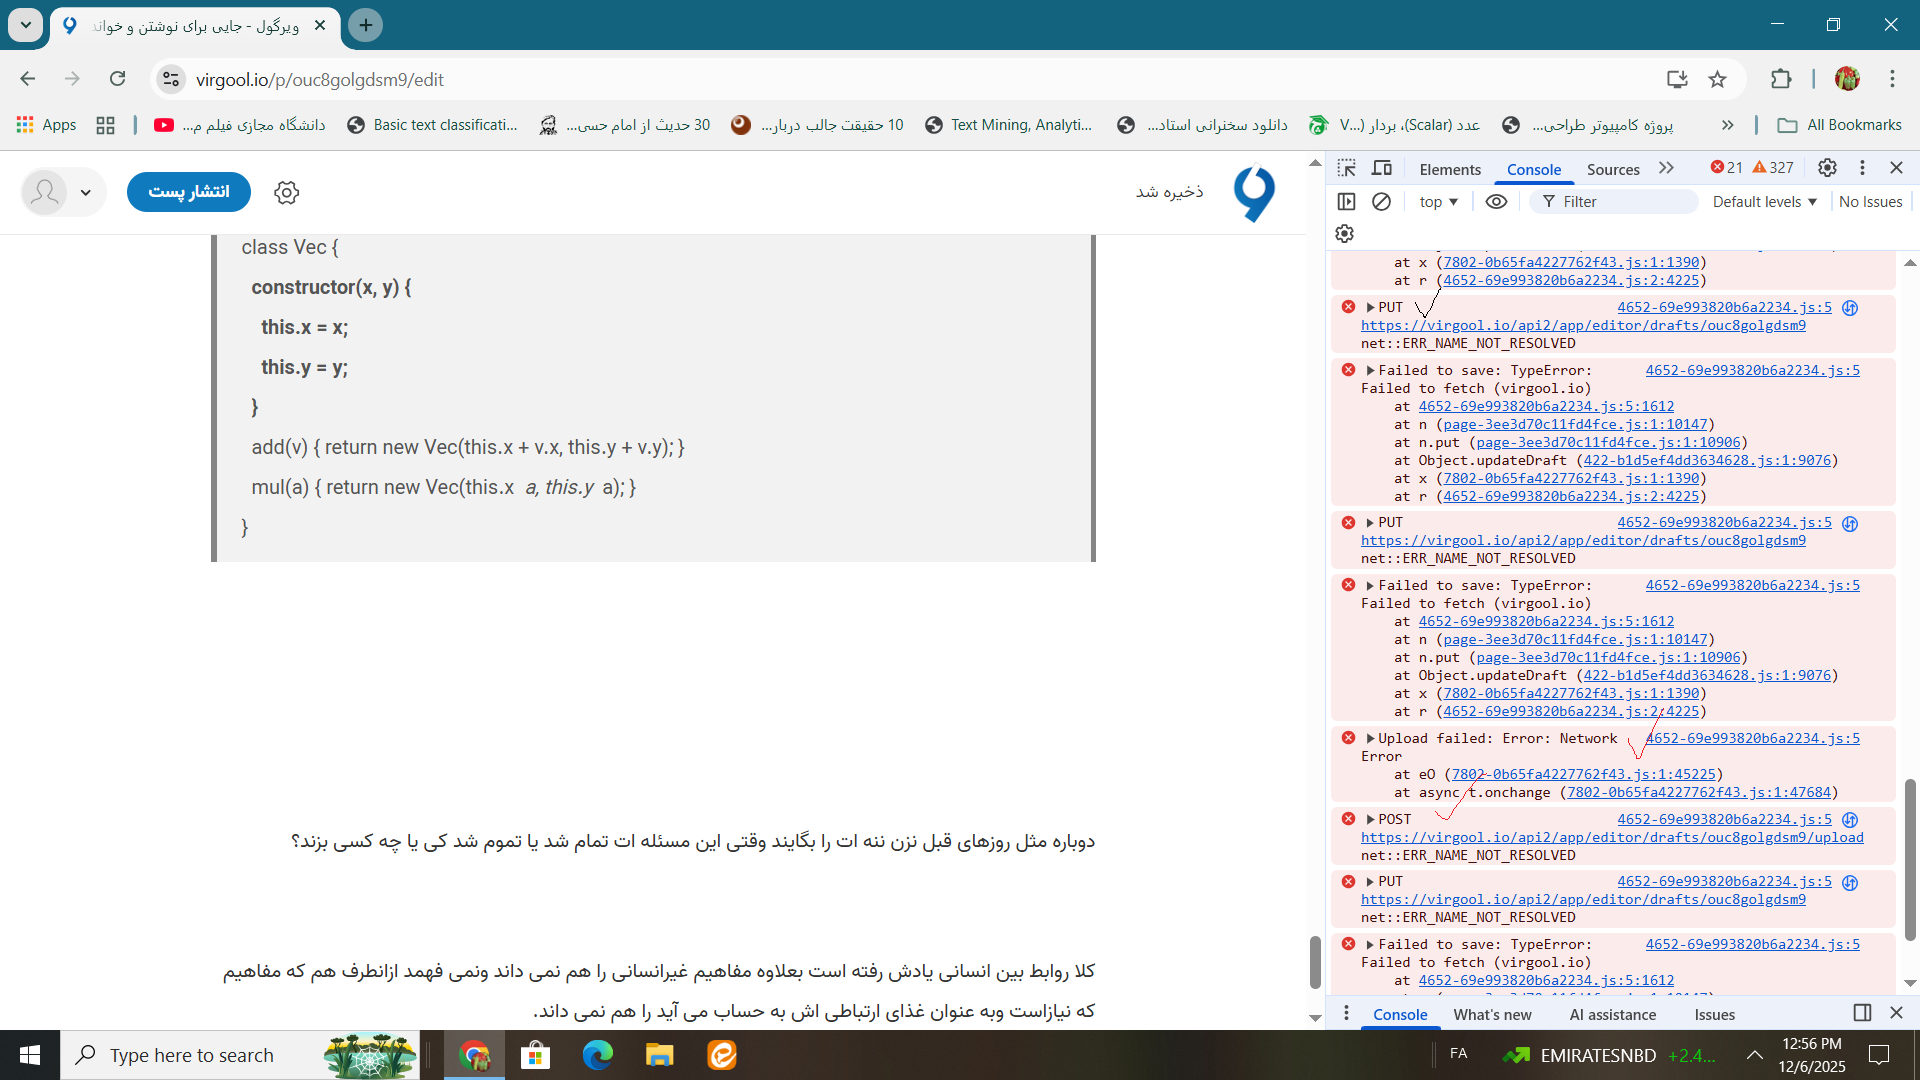1920x1080 pixels.
Task: Clear console with the ban icon
Action: coord(1381,202)
